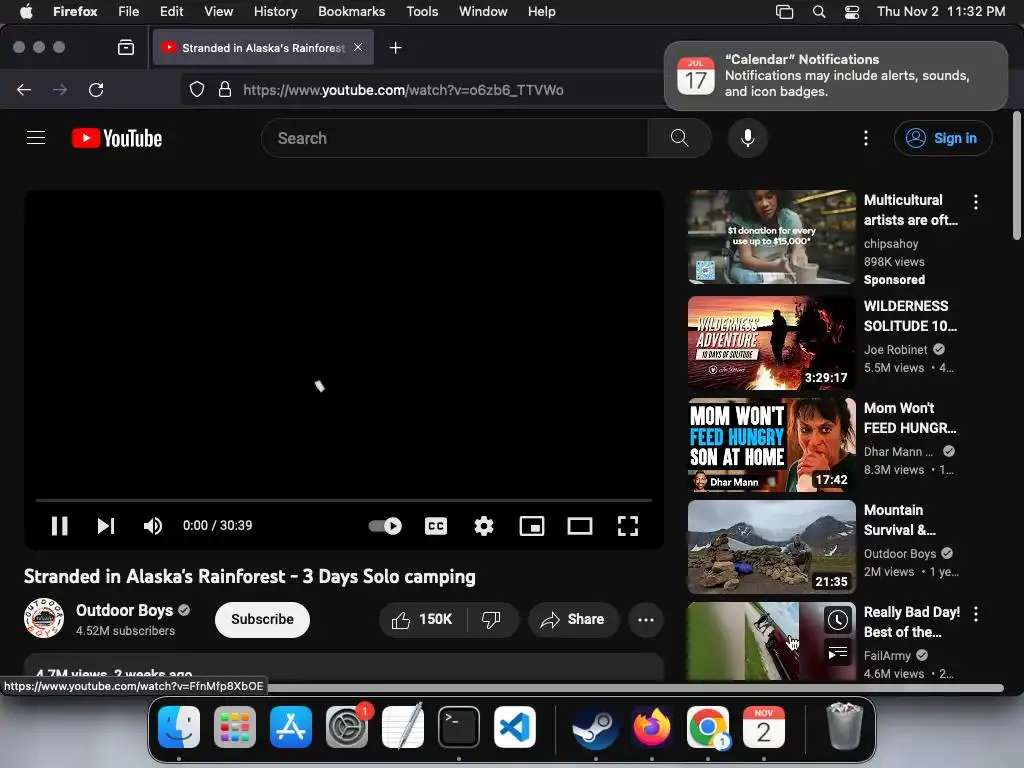
Task: Open Spotlight search in menu bar
Action: click(x=818, y=11)
